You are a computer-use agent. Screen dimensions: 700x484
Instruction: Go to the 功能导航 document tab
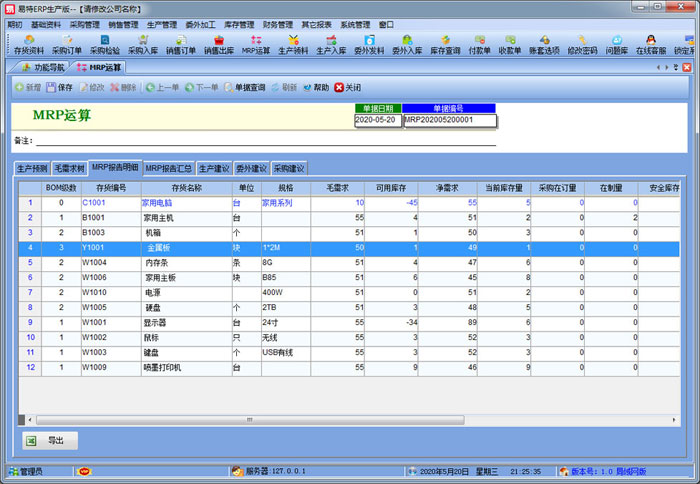coord(43,67)
